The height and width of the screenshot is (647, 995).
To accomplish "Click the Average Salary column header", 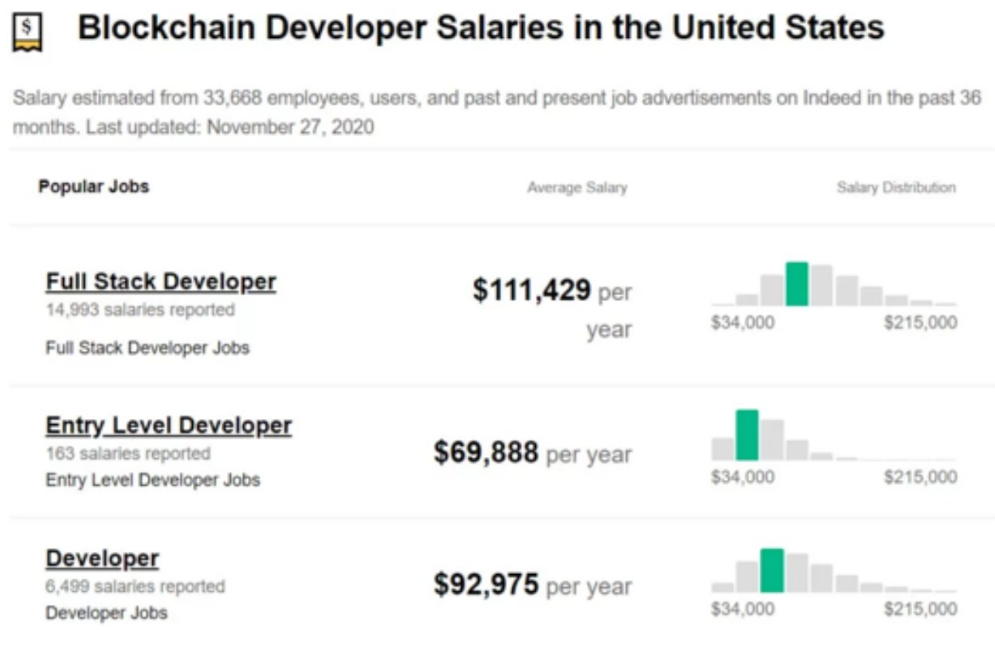I will click(x=577, y=187).
